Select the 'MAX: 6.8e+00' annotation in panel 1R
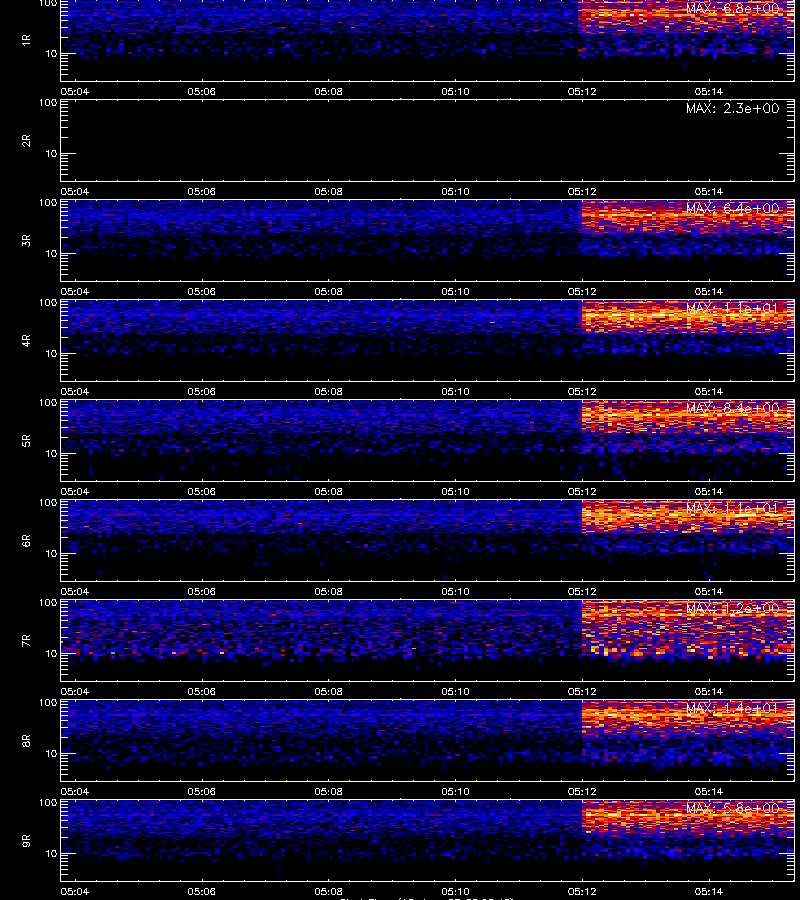800x900 pixels. [x=732, y=9]
